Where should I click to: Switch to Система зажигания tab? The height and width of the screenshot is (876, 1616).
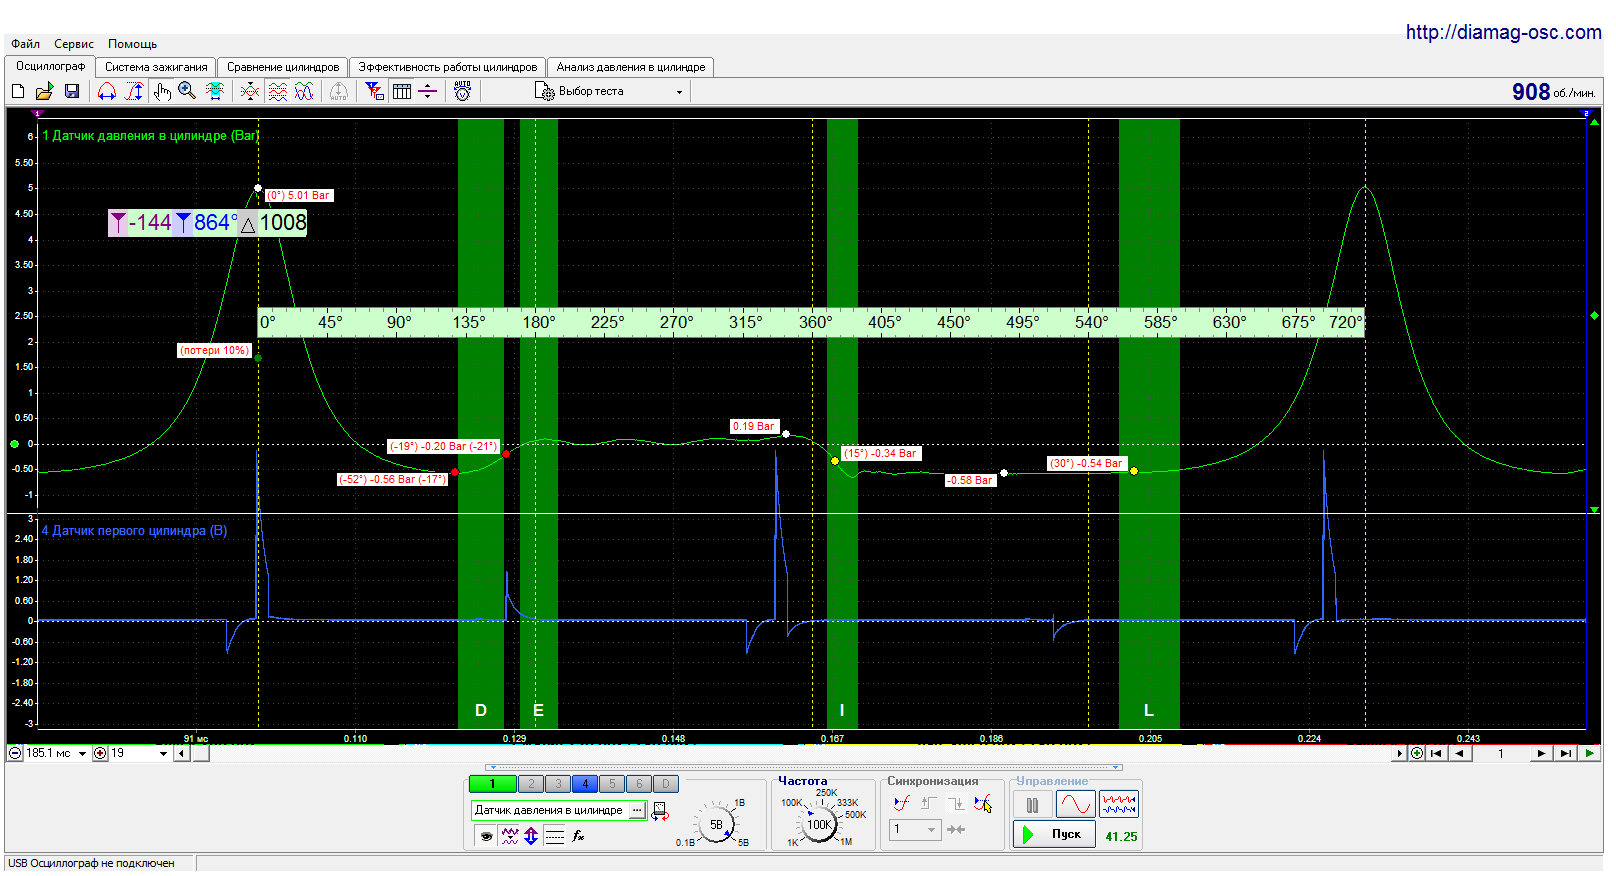tap(156, 67)
